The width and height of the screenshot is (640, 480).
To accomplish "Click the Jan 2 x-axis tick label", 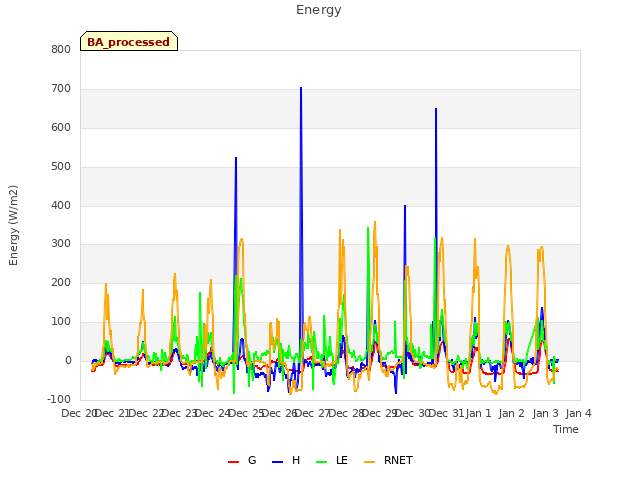I will 511,413.
